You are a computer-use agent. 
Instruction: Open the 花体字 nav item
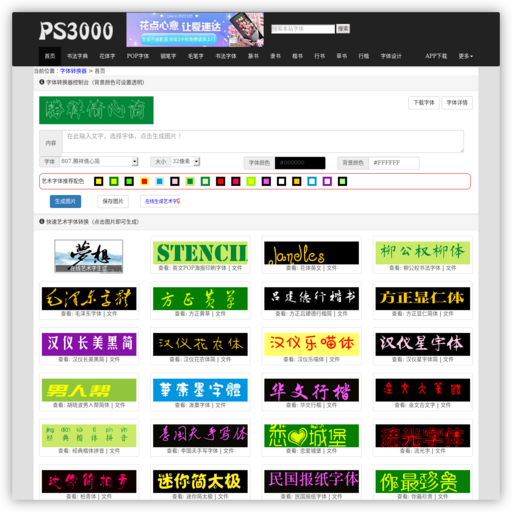107,56
